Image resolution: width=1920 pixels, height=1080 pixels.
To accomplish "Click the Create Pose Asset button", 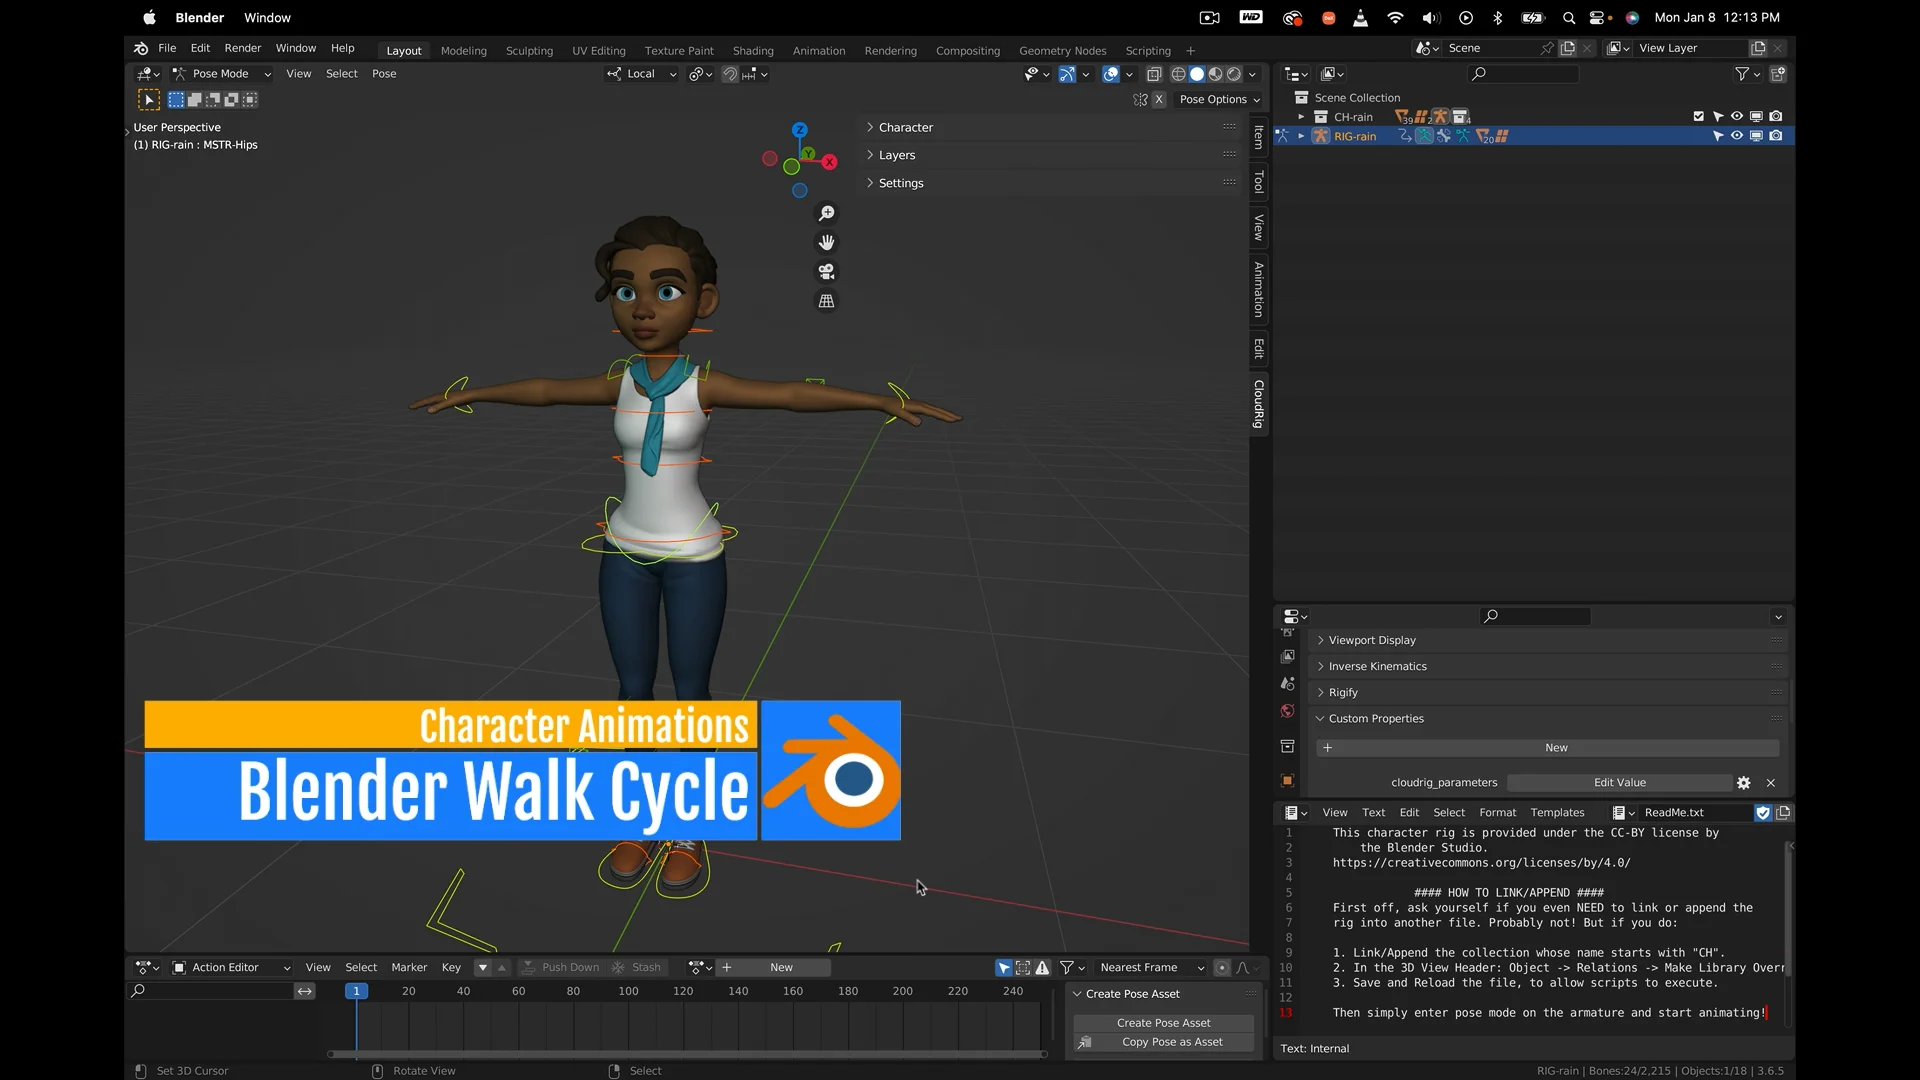I will (x=1163, y=1023).
